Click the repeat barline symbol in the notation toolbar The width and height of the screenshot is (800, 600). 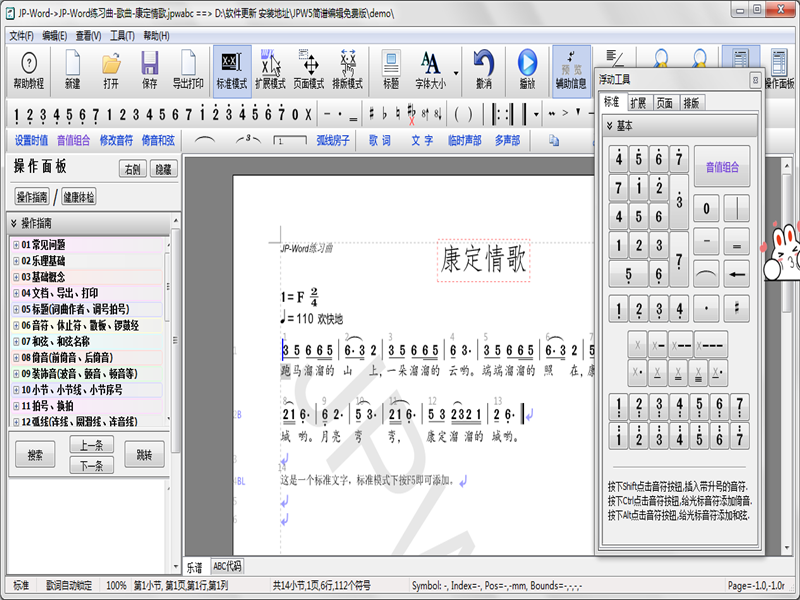[x=502, y=114]
